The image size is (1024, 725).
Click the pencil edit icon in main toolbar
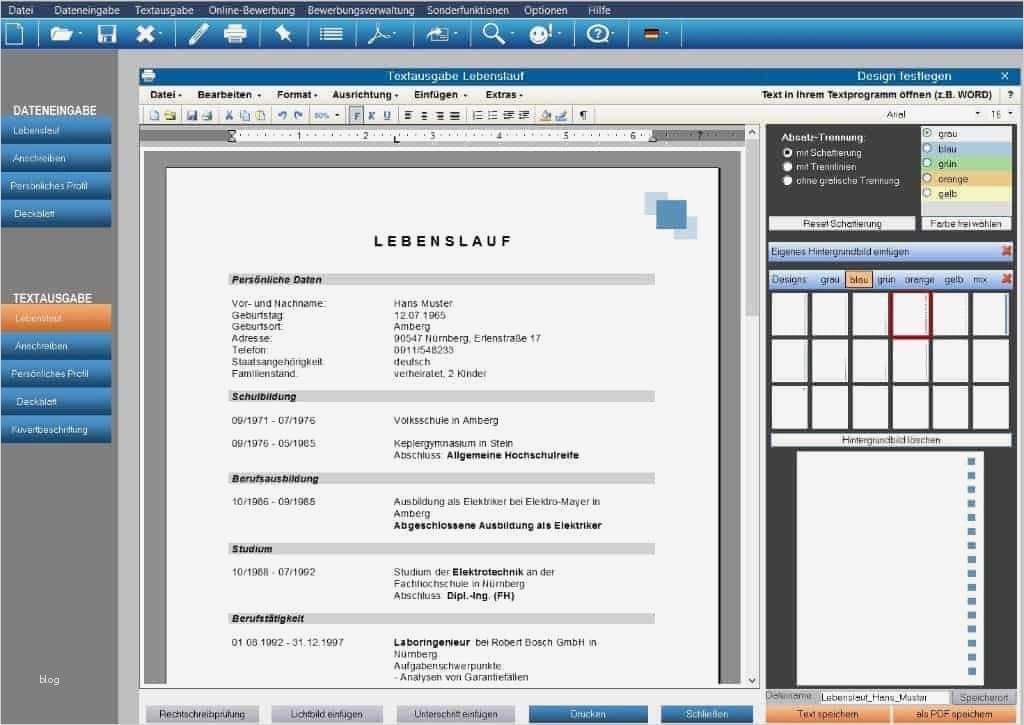click(x=199, y=33)
